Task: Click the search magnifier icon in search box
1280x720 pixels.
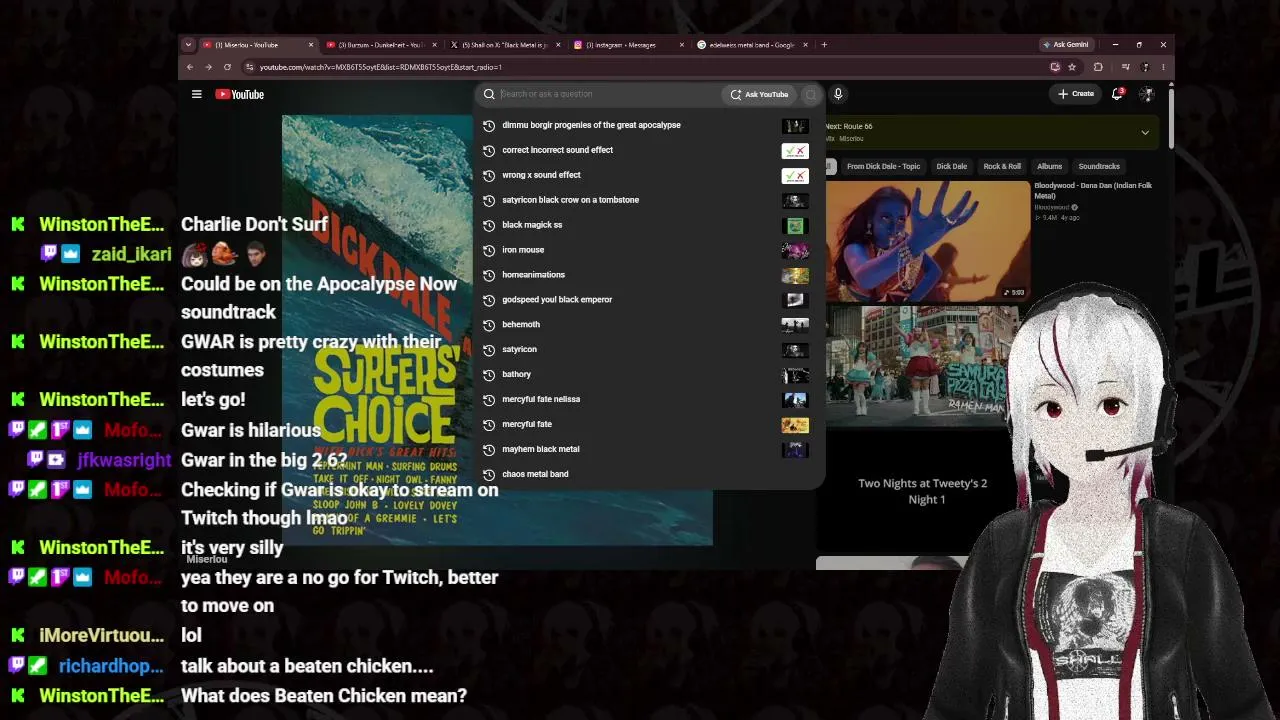Action: [489, 94]
